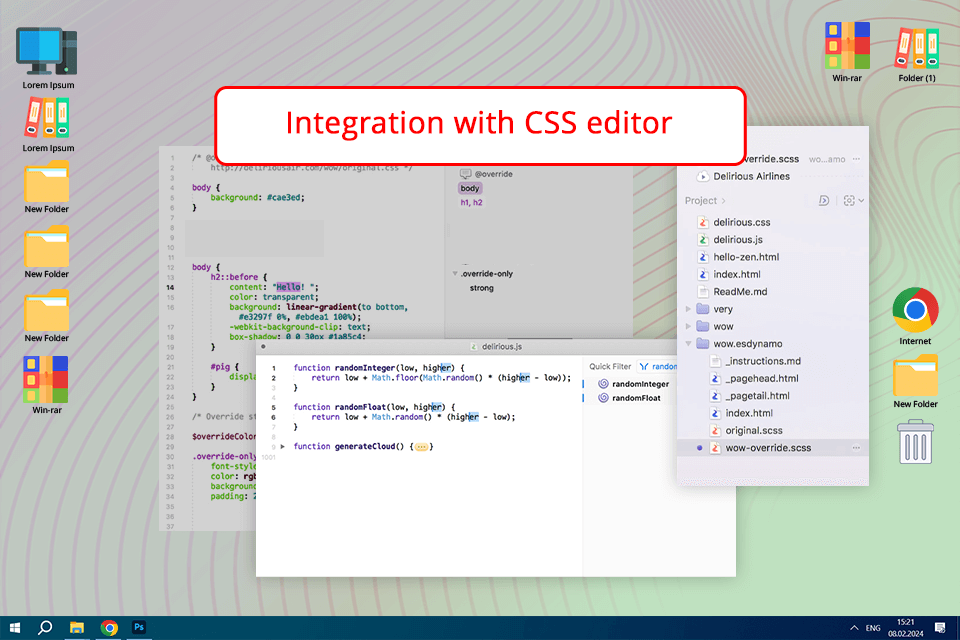Screen dimensions: 960x640
Task: Switch to the delirious.js tab
Action: [496, 347]
